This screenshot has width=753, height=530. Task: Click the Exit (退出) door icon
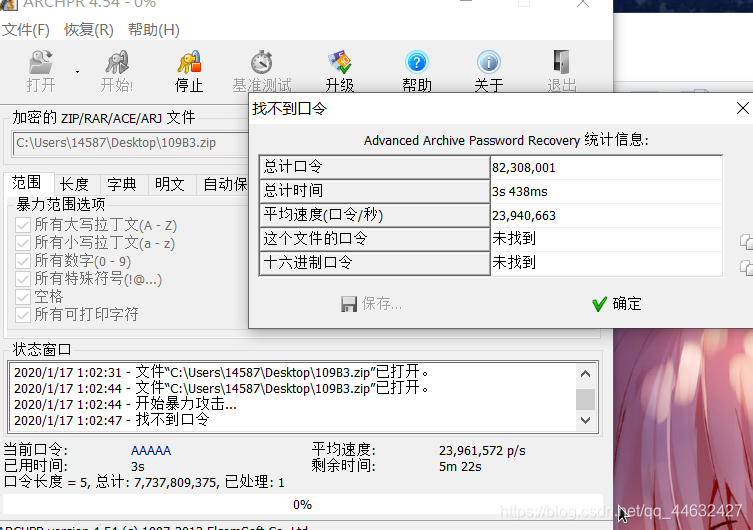561,62
